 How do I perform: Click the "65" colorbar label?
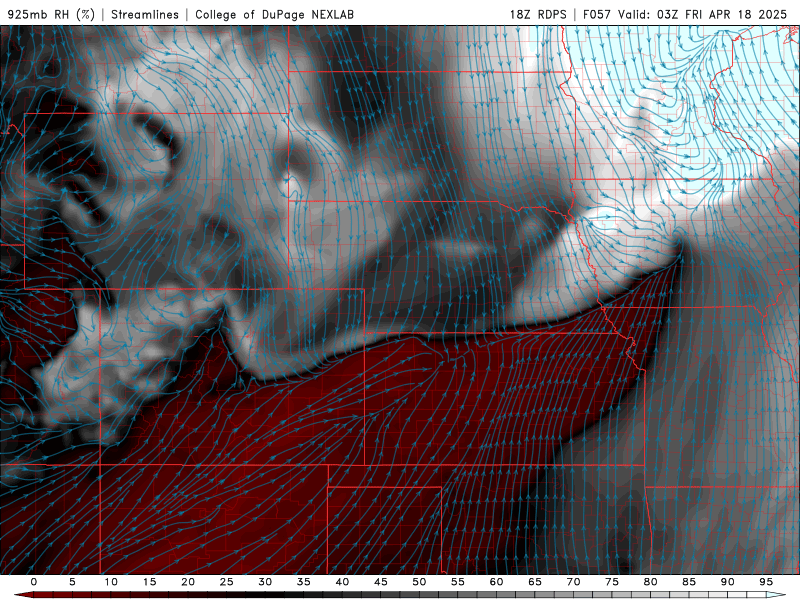pyautogui.click(x=535, y=582)
